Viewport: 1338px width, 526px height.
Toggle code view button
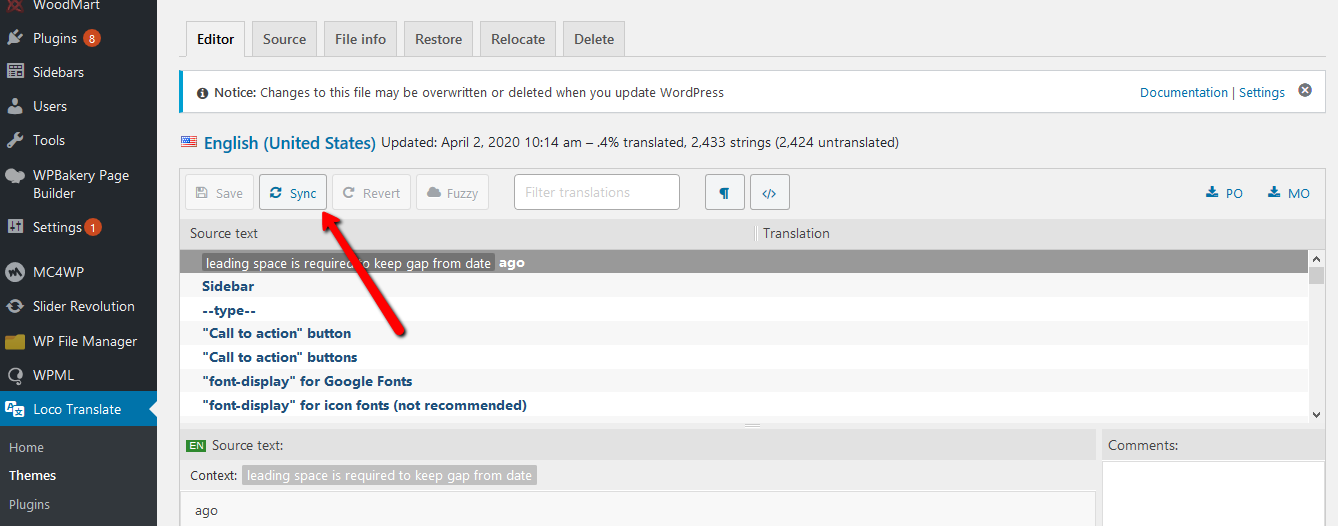[769, 193]
